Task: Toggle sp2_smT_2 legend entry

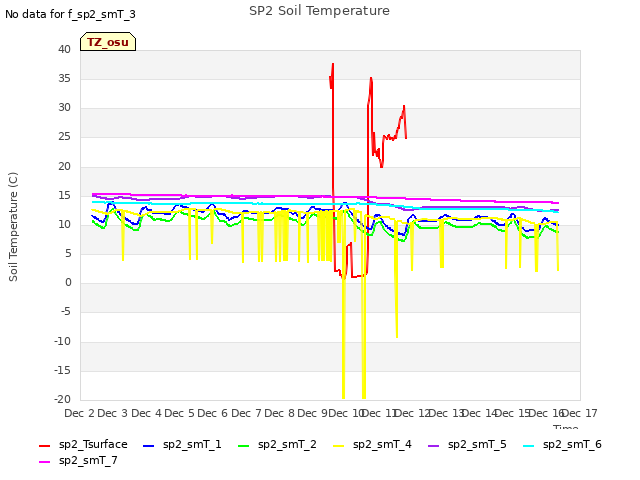Action: point(277,444)
